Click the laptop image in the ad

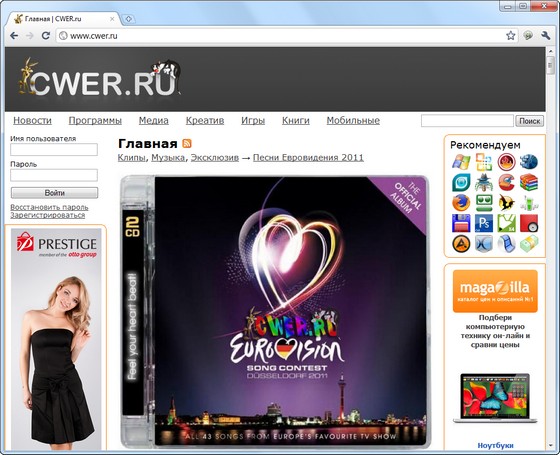point(495,398)
